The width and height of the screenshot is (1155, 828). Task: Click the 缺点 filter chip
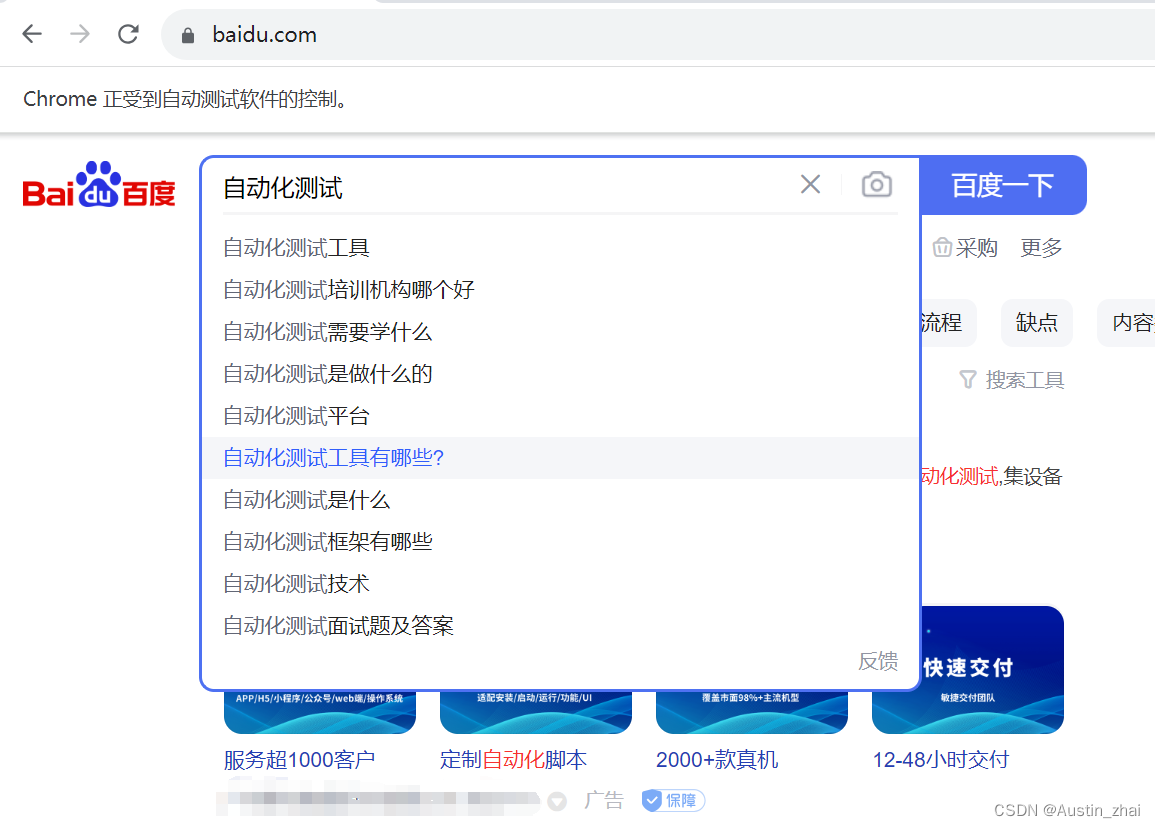(x=1036, y=323)
